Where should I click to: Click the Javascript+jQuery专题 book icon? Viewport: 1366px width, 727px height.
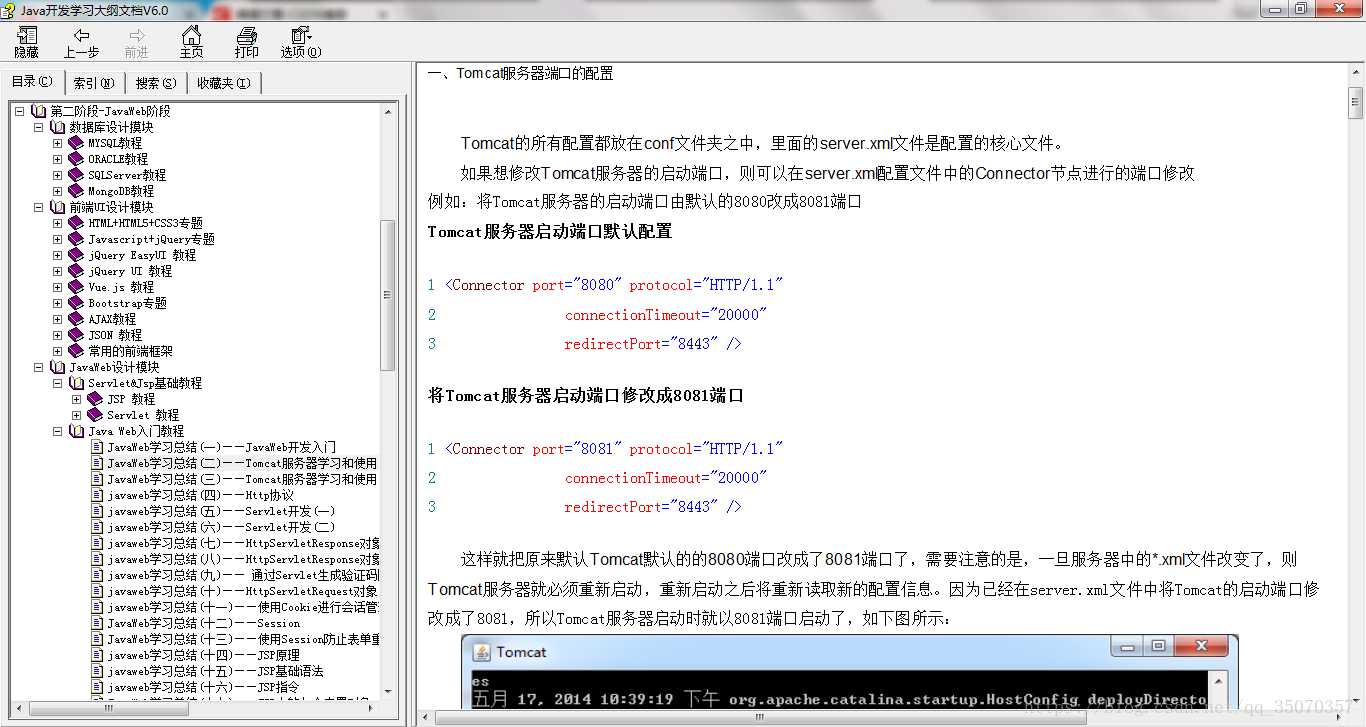pos(76,239)
